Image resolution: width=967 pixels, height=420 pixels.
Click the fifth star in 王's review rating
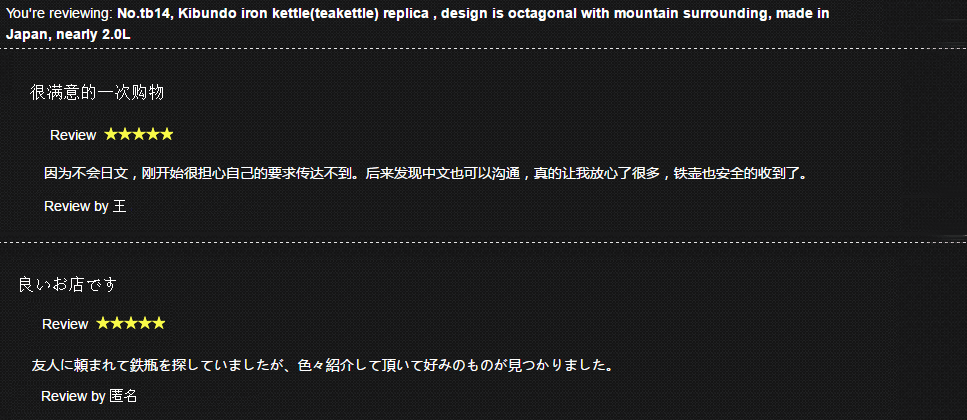(x=167, y=134)
